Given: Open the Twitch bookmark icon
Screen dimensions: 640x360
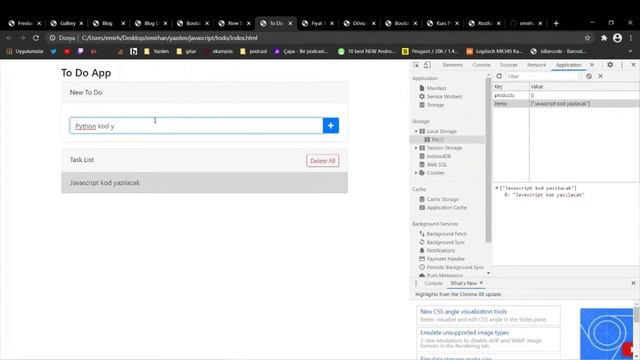Looking at the screenshot, I should [x=80, y=51].
